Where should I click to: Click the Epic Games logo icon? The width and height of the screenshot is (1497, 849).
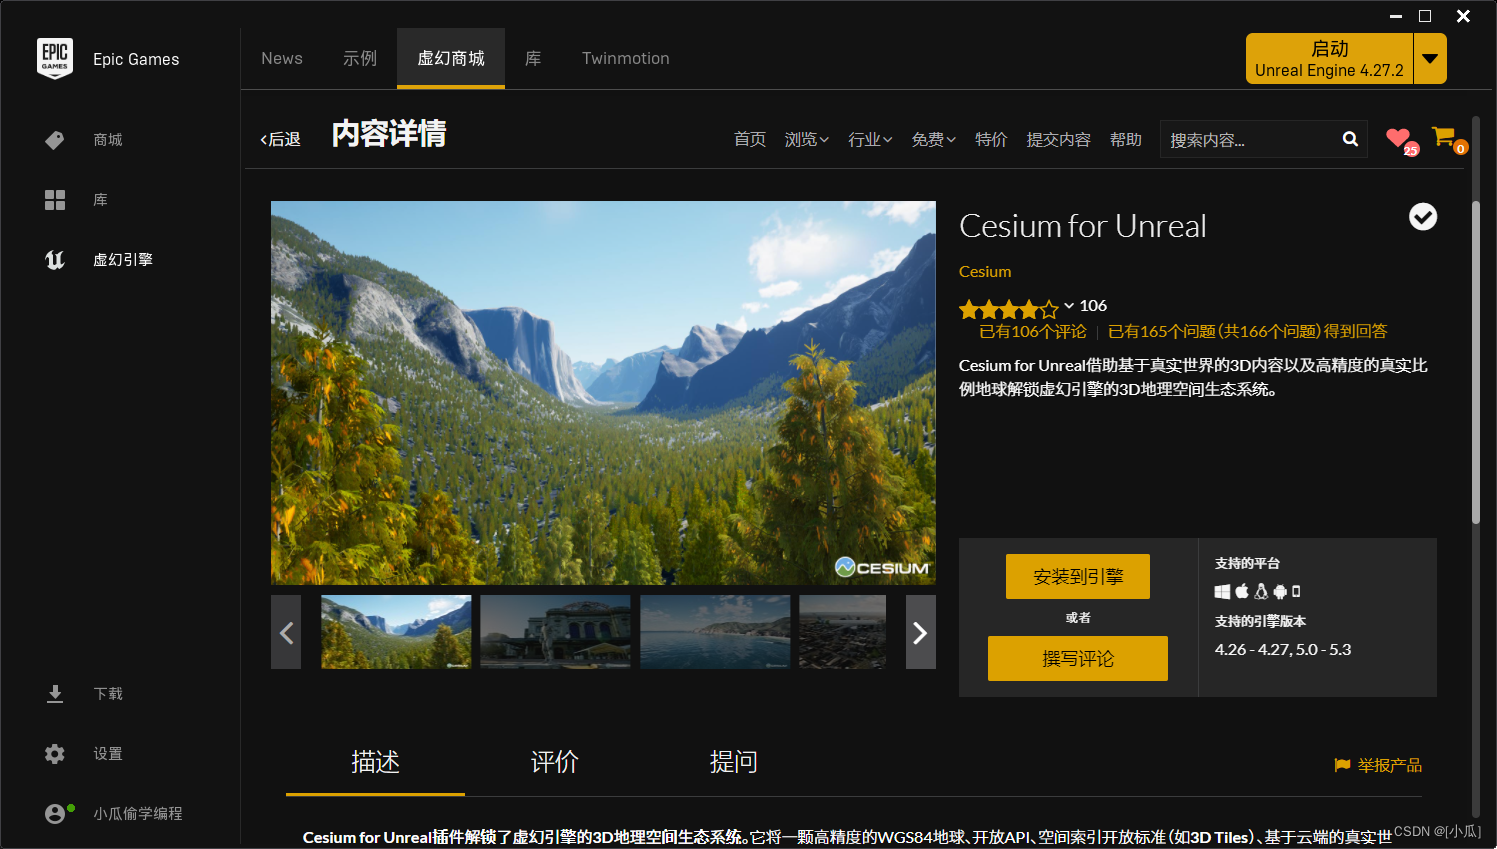[x=55, y=58]
